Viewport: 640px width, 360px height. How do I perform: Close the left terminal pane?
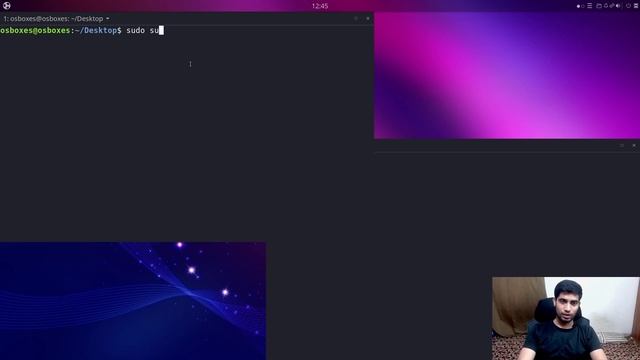[368, 18]
